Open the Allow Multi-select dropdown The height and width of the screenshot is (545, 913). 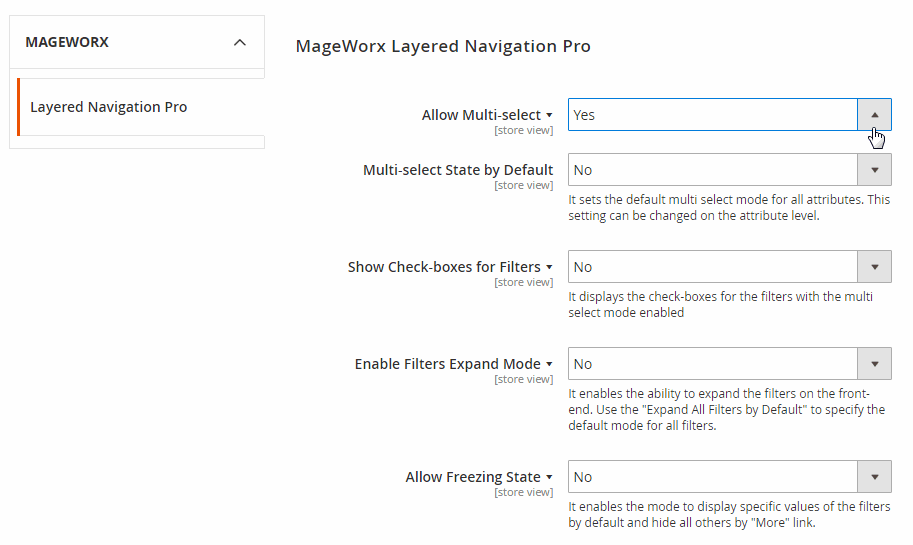pos(712,115)
